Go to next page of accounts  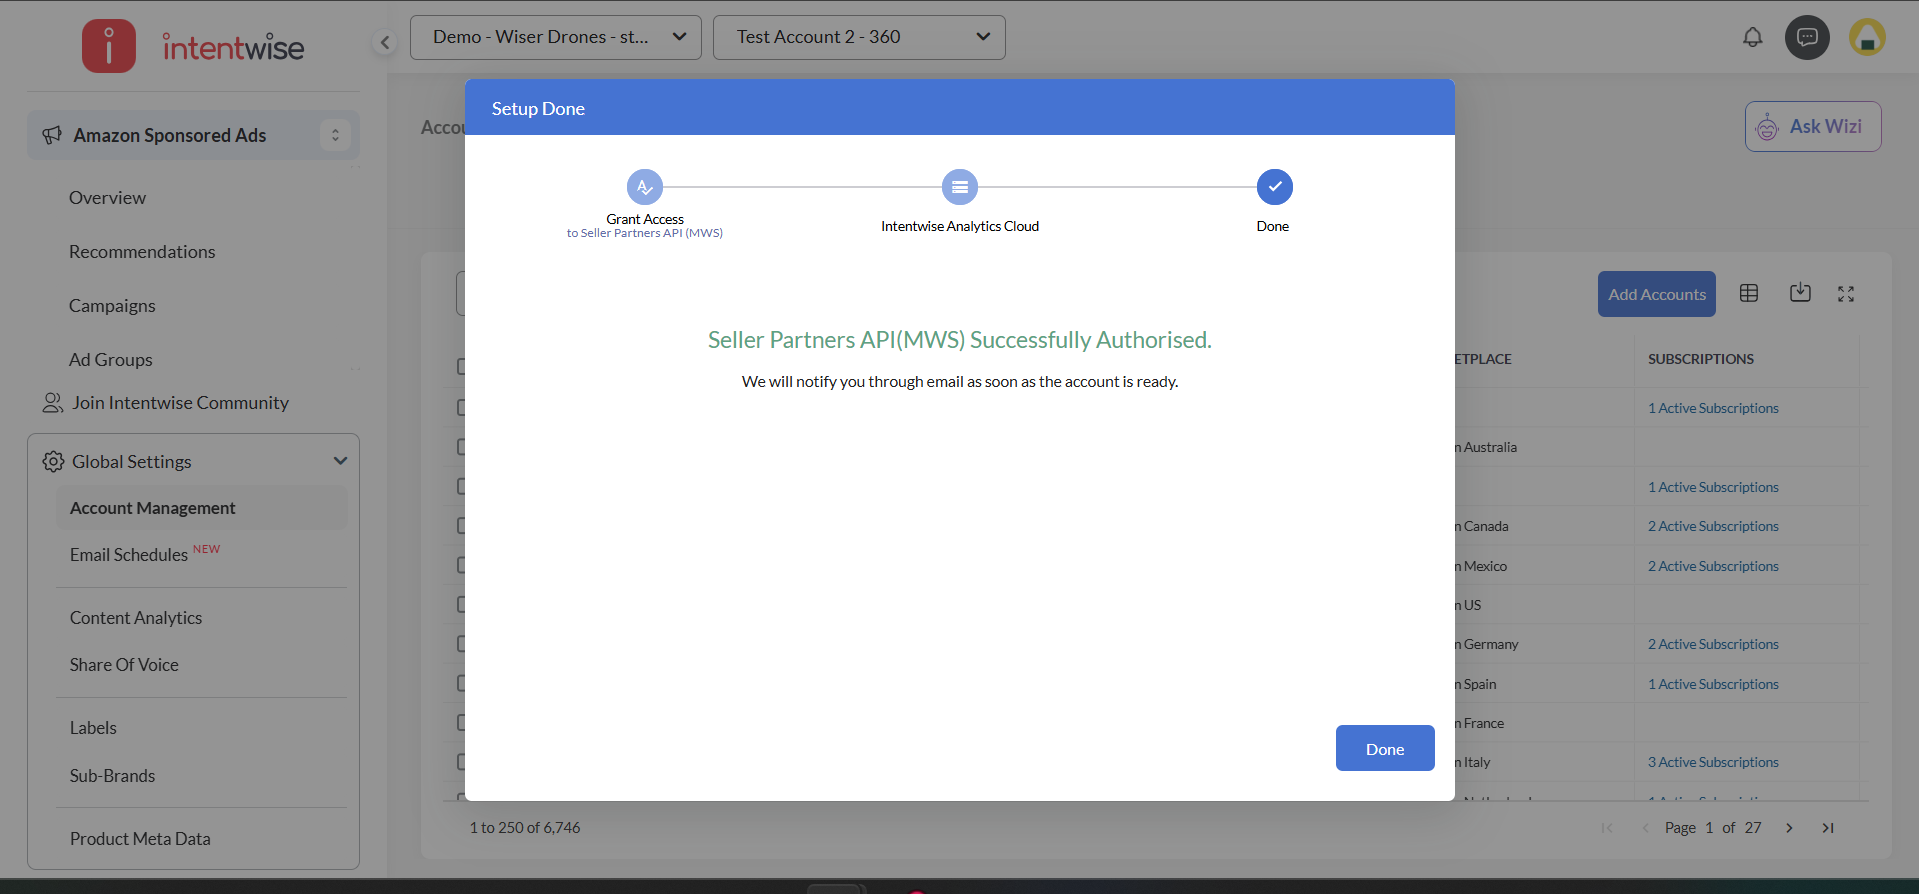coord(1789,828)
